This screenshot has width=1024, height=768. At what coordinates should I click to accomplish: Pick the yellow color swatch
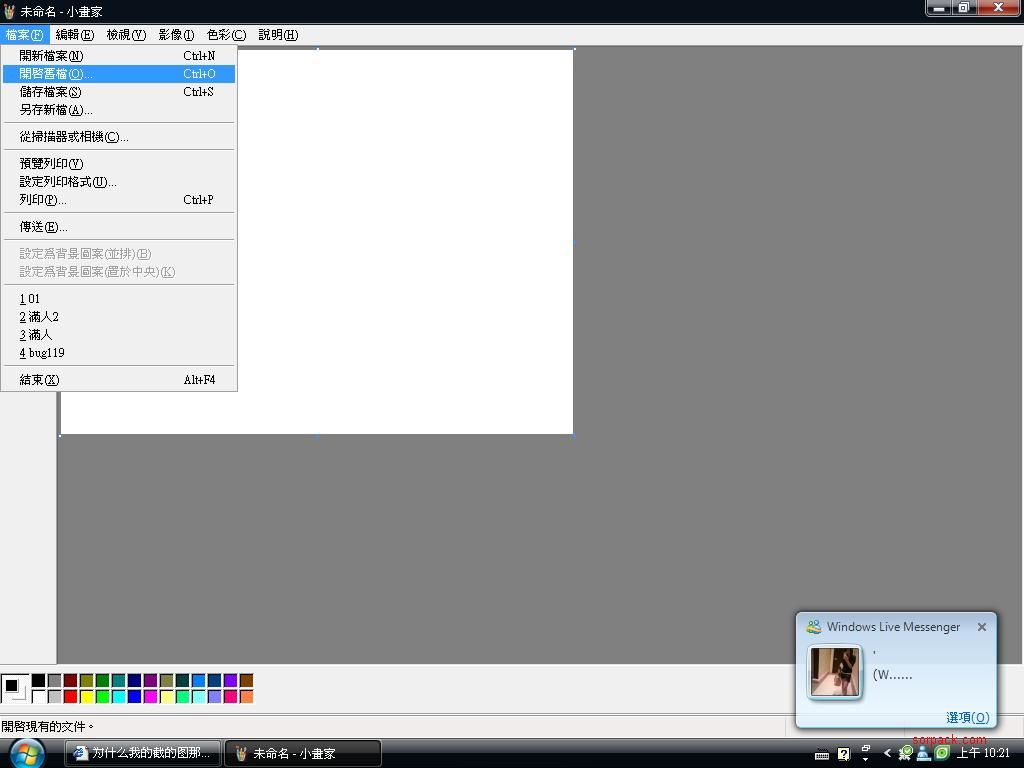[x=86, y=696]
